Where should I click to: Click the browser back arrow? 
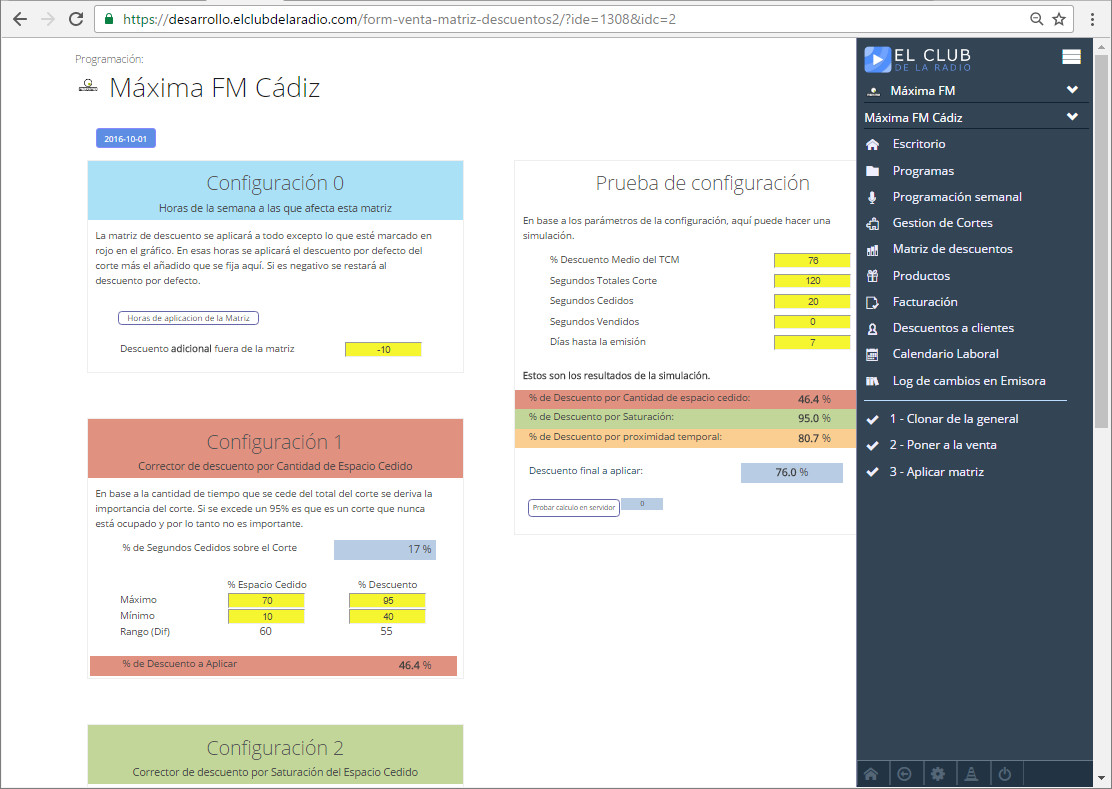[x=20, y=19]
